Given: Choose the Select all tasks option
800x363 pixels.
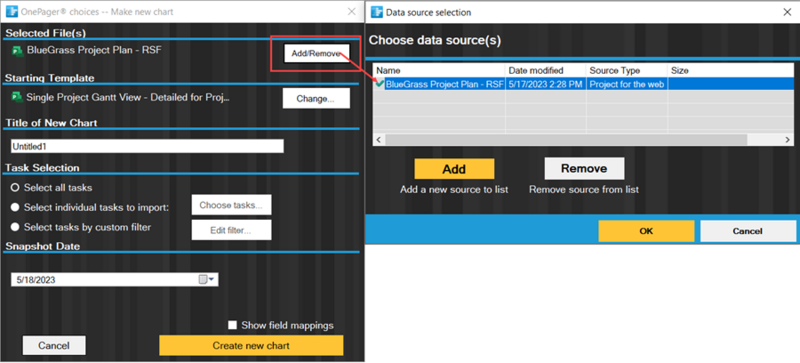Looking at the screenshot, I should [x=15, y=188].
